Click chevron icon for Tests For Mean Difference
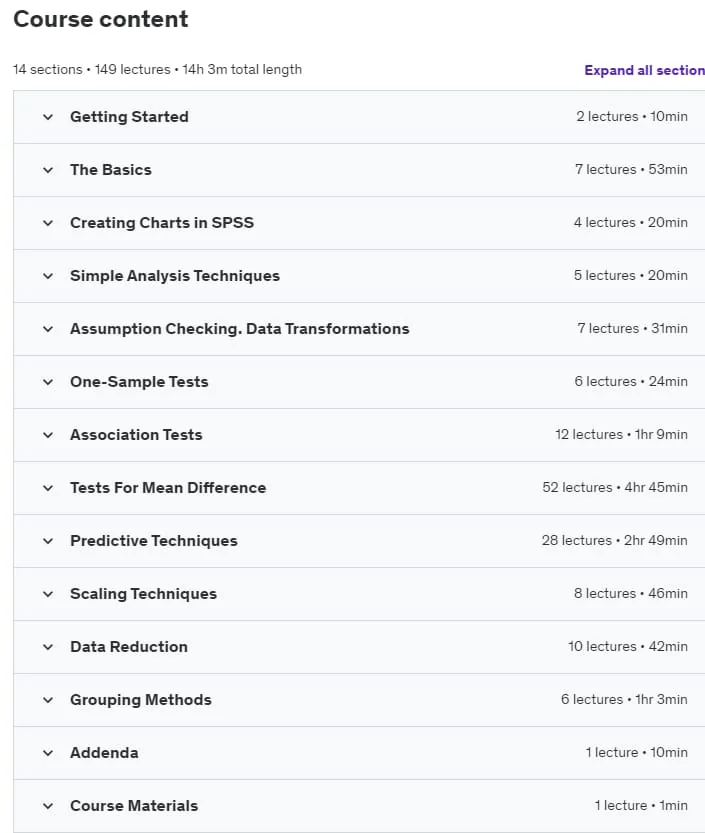 (48, 488)
